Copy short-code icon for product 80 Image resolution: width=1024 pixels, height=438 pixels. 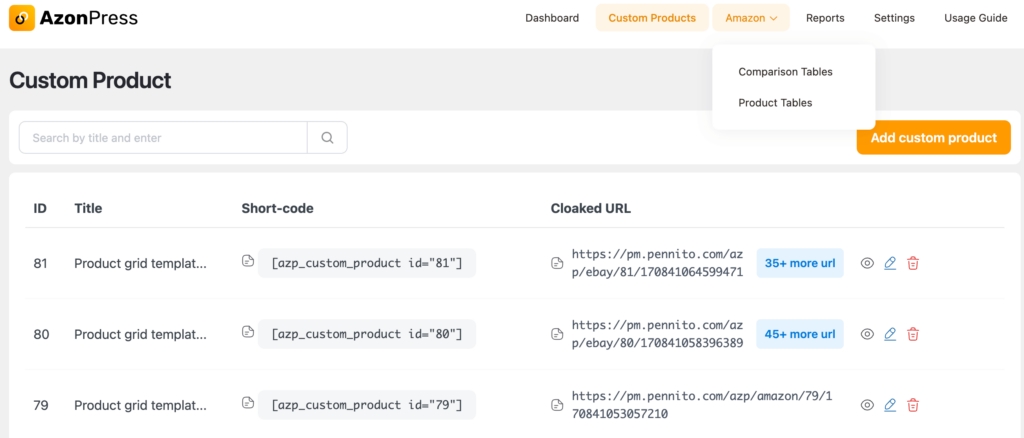248,333
